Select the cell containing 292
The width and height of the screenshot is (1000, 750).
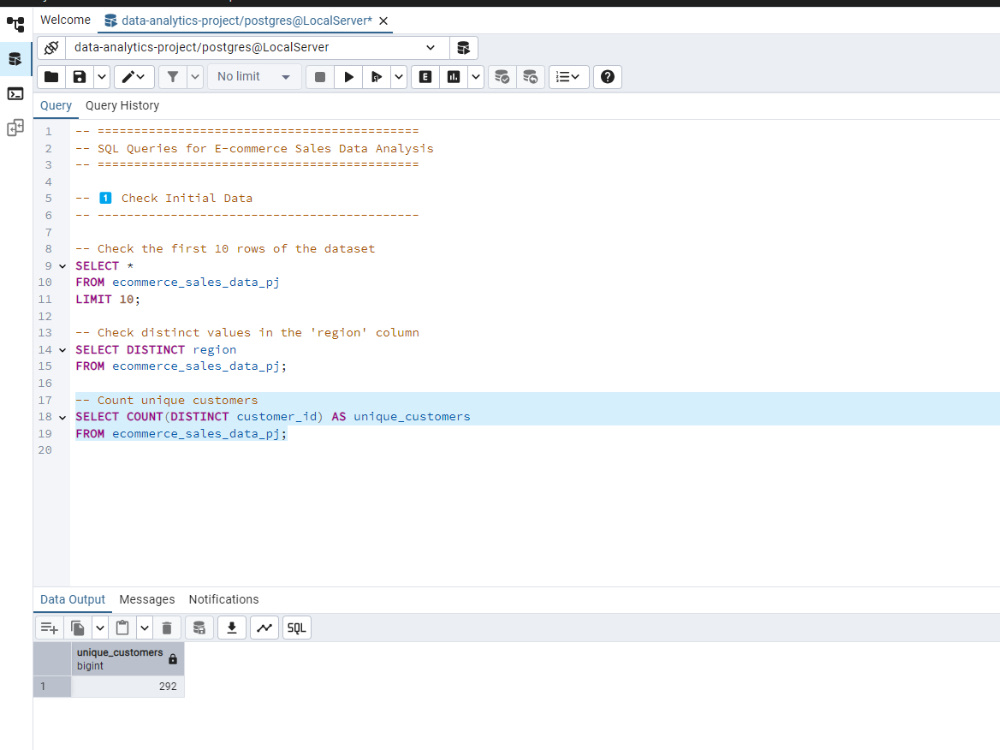[128, 686]
